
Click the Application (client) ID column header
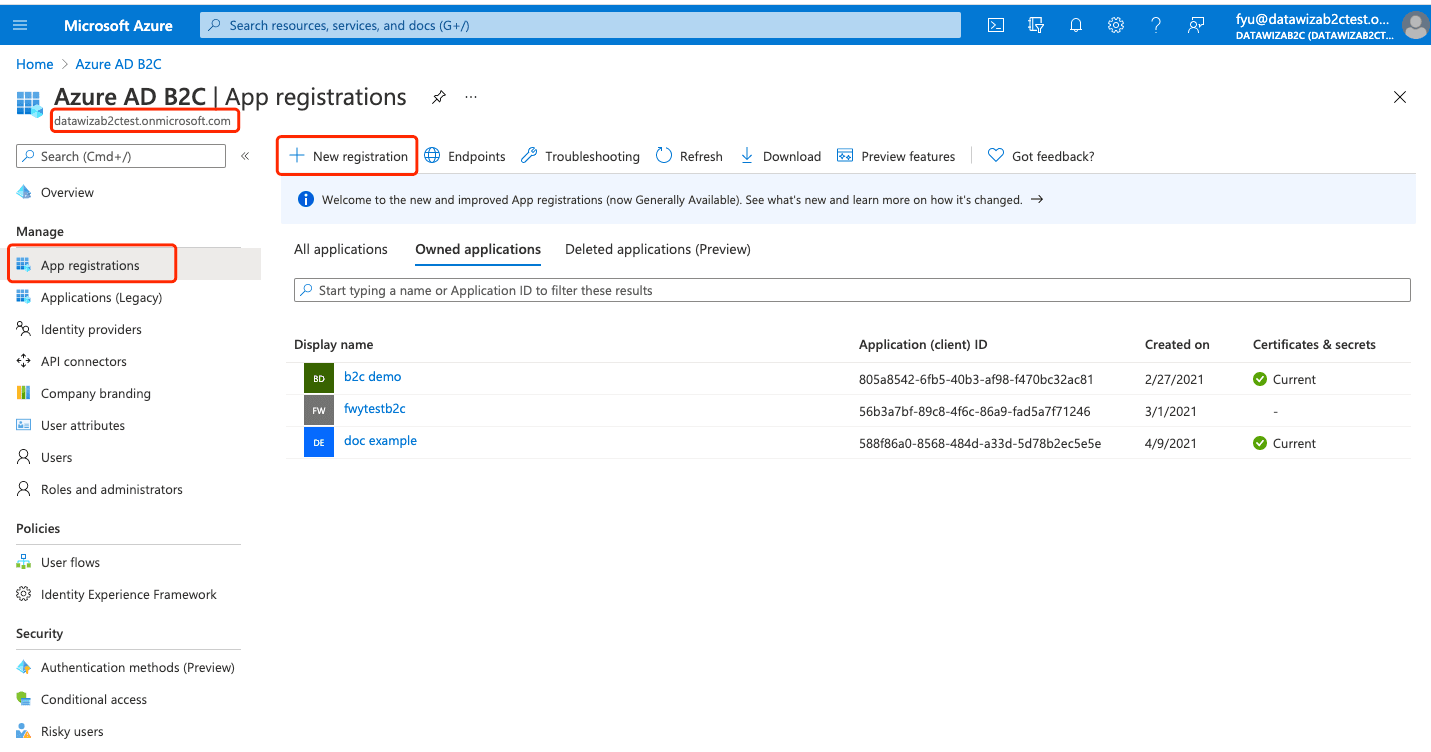923,344
